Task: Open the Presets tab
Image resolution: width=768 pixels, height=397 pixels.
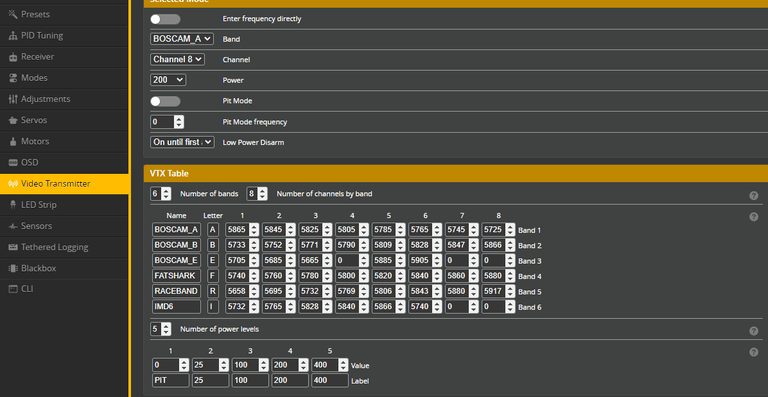Action: pos(65,14)
